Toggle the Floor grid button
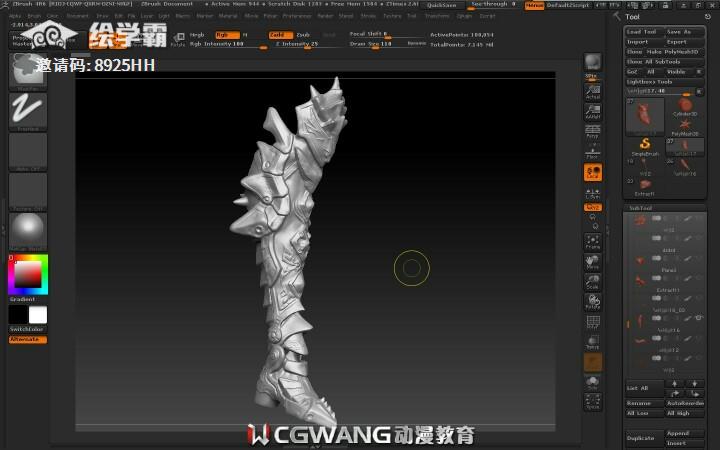This screenshot has width=720, height=450. pos(592,152)
